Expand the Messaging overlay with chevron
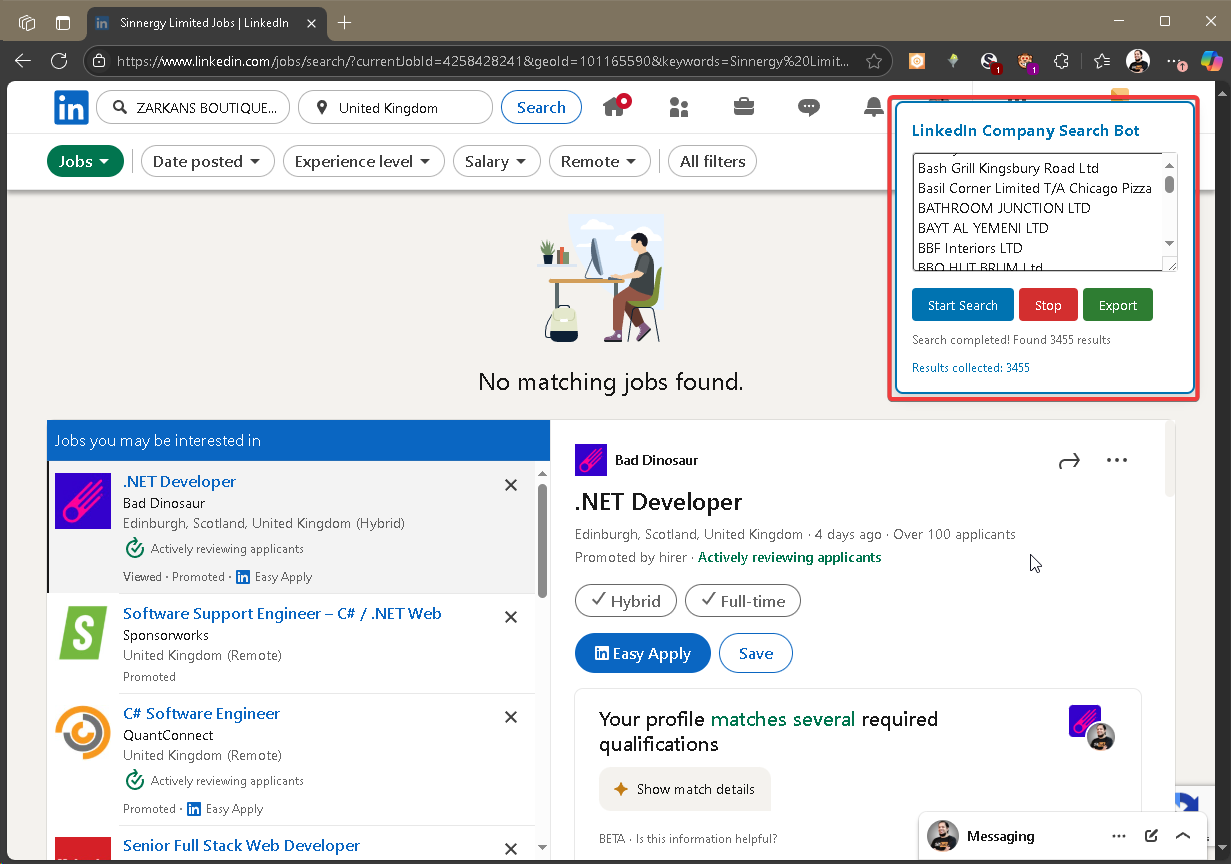 pos(1183,836)
